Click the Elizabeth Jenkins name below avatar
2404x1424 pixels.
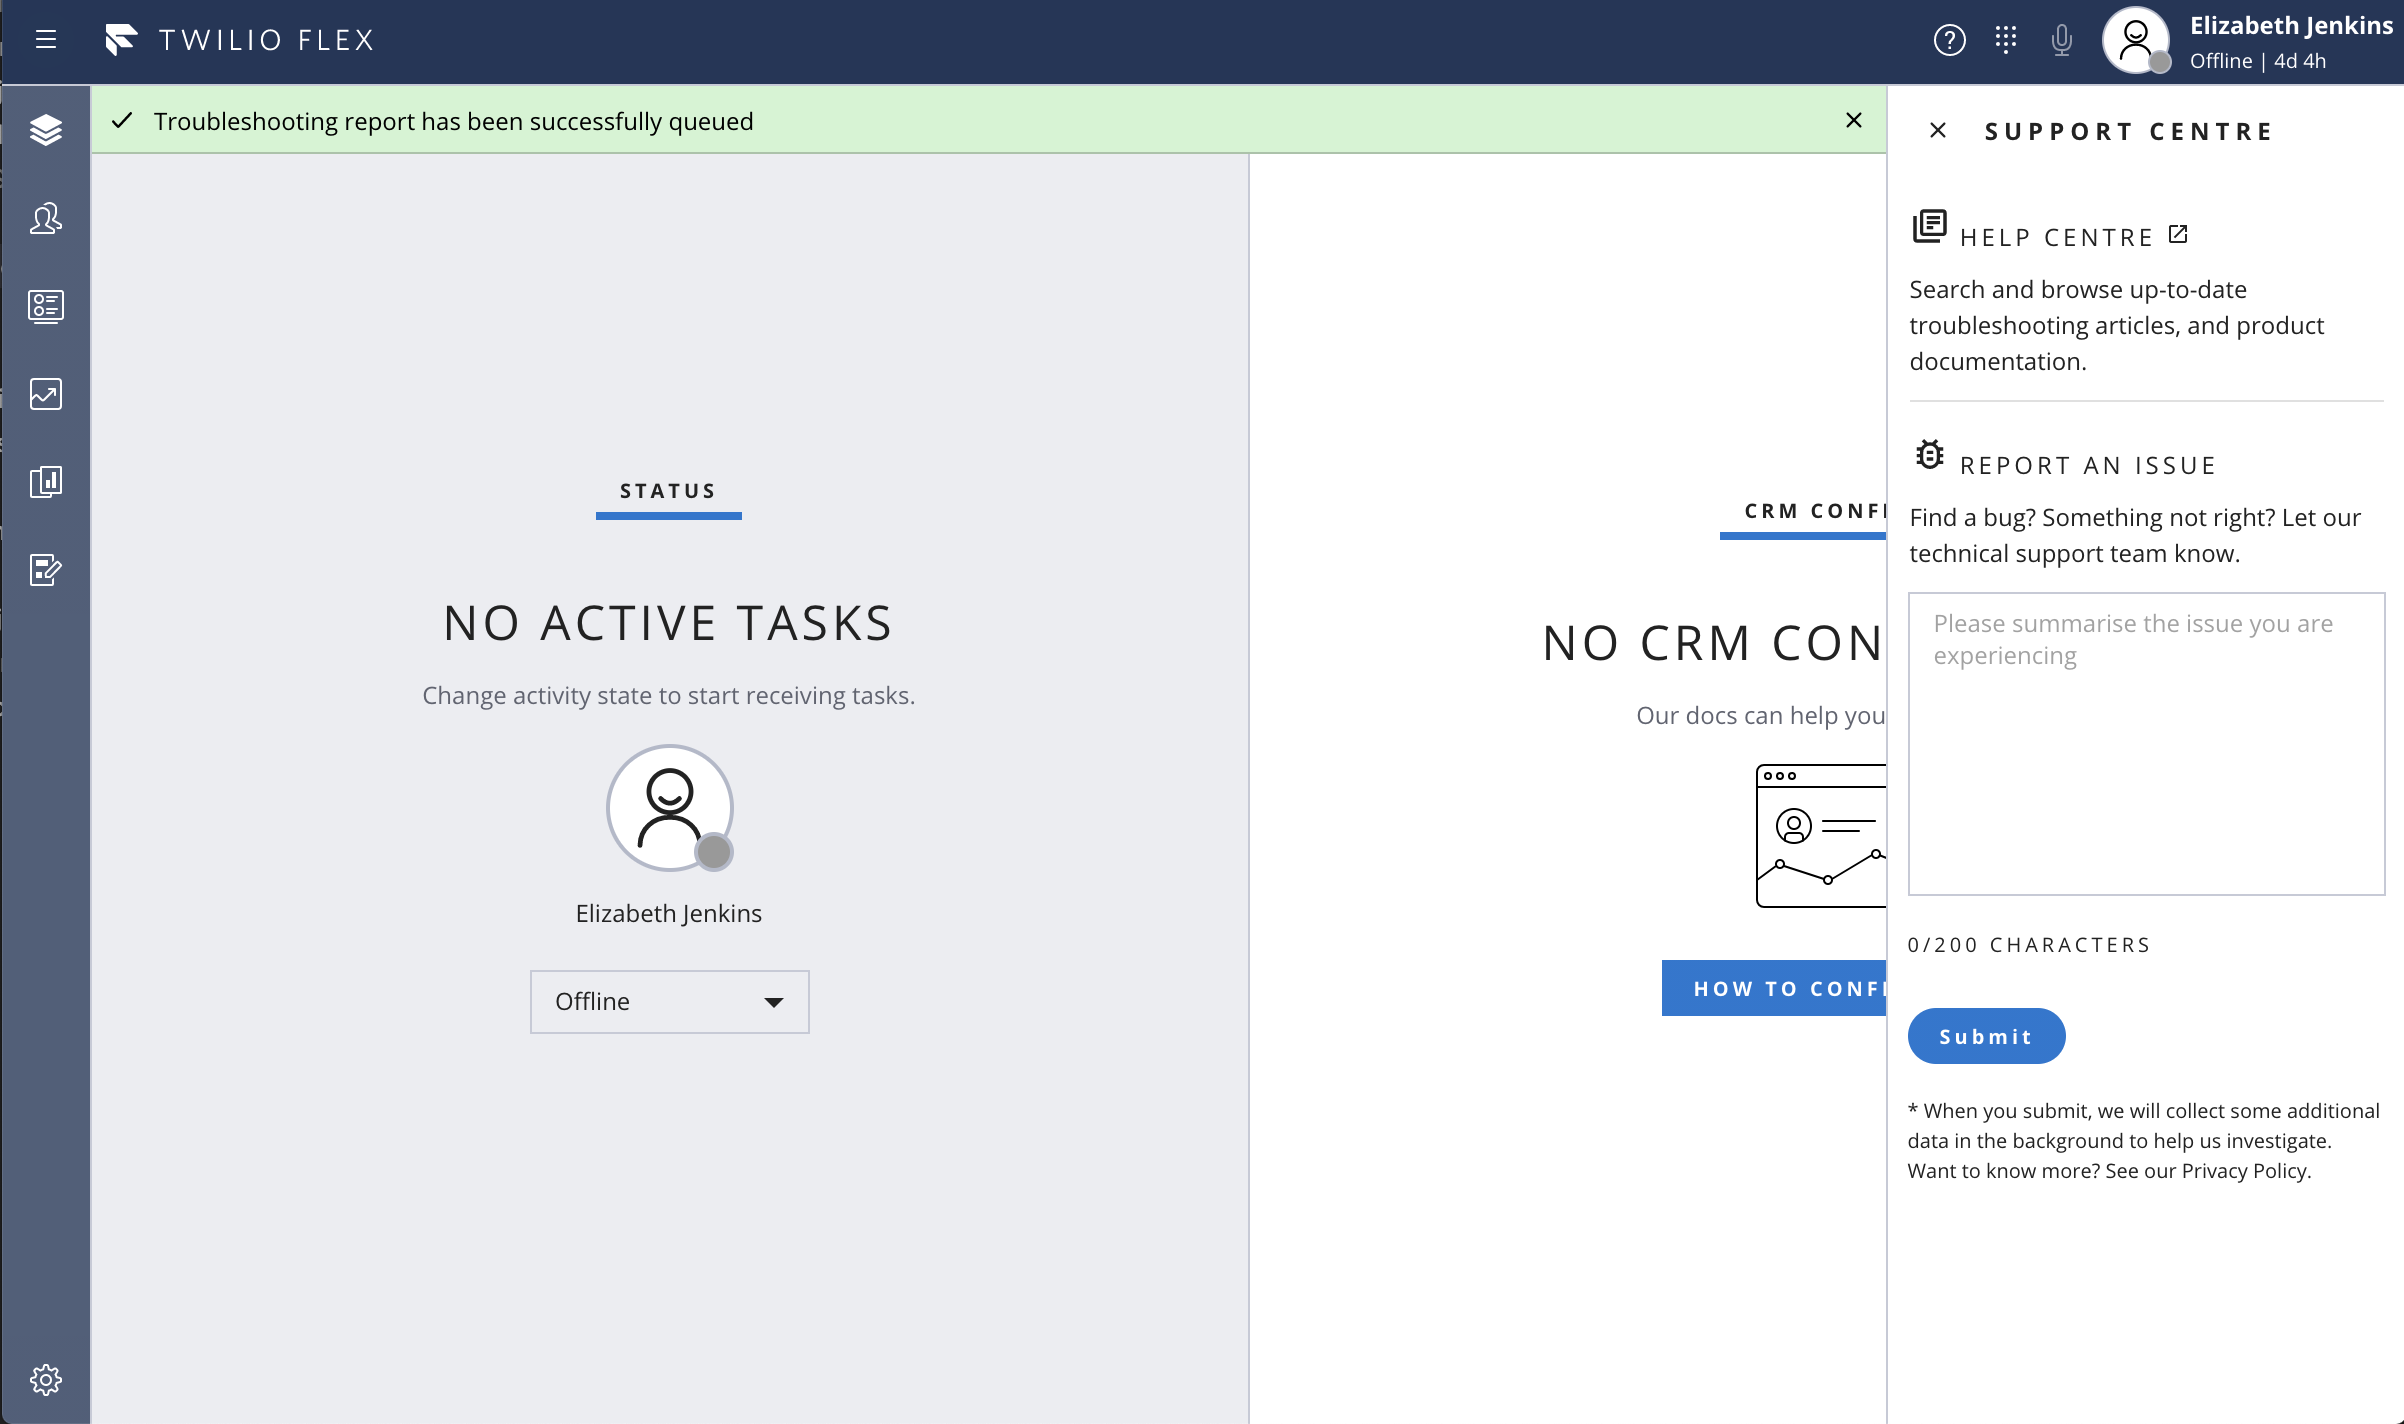pyautogui.click(x=668, y=913)
